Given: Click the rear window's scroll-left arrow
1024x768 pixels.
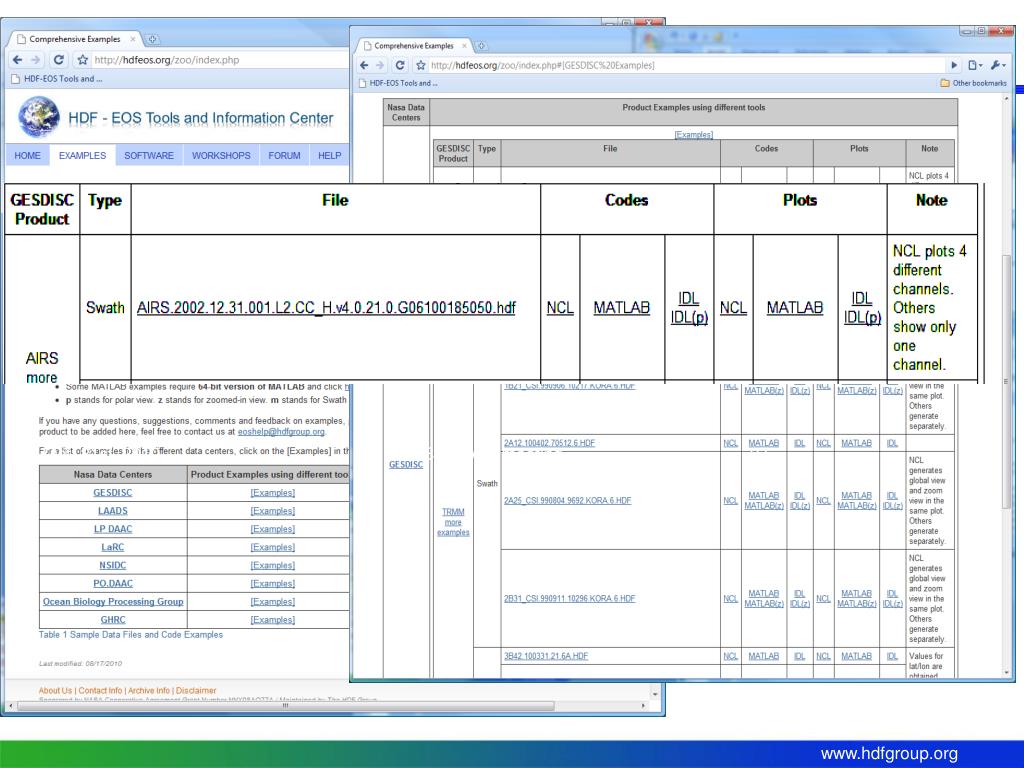Looking at the screenshot, I should click(9, 706).
